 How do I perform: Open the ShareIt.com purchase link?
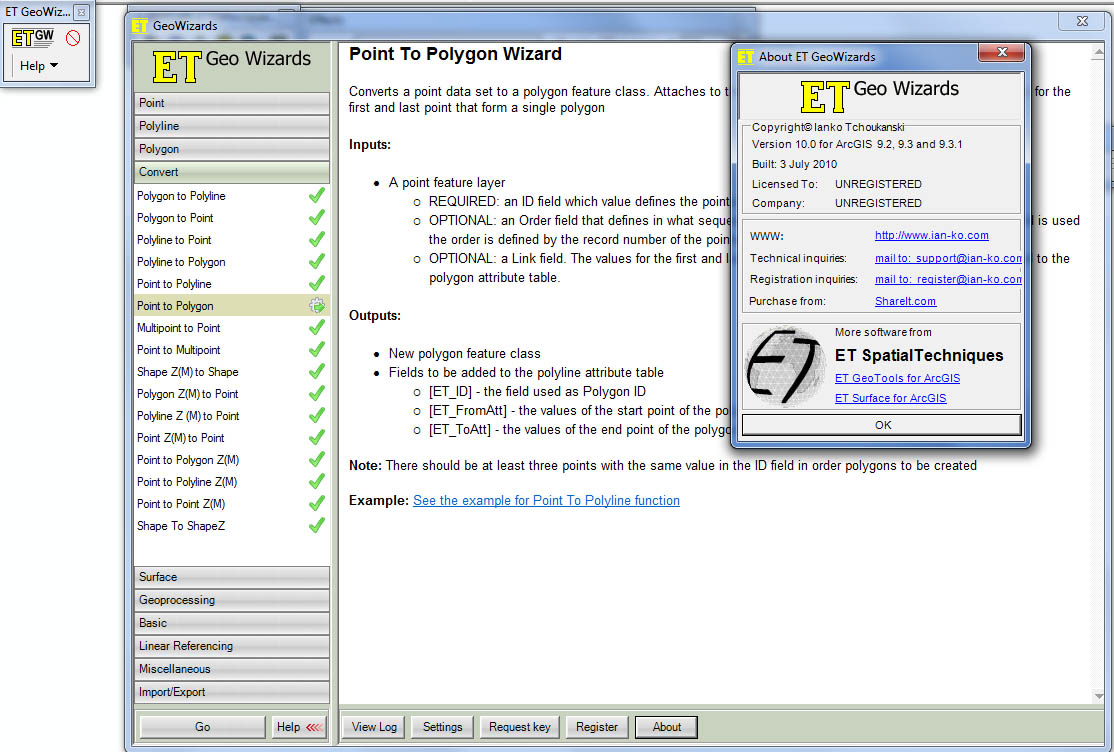(905, 301)
